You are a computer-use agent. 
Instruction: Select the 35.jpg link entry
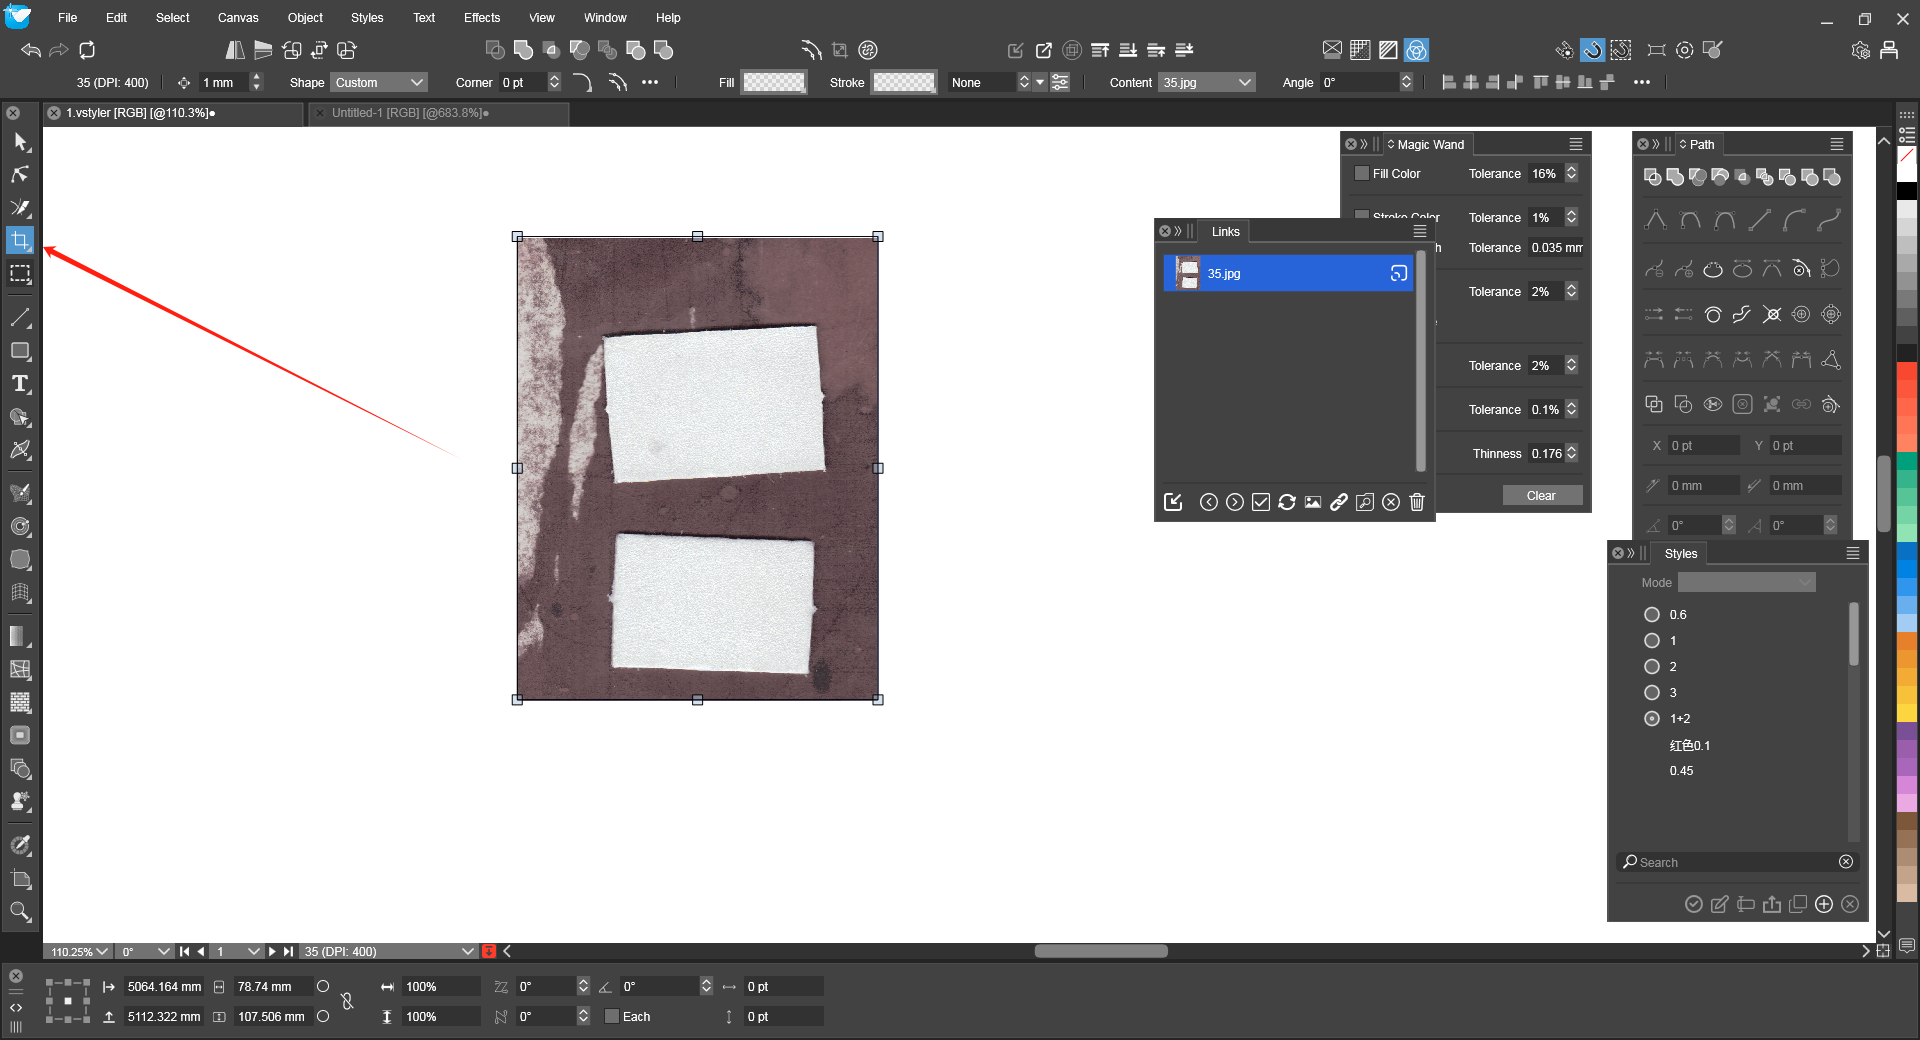pyautogui.click(x=1286, y=273)
